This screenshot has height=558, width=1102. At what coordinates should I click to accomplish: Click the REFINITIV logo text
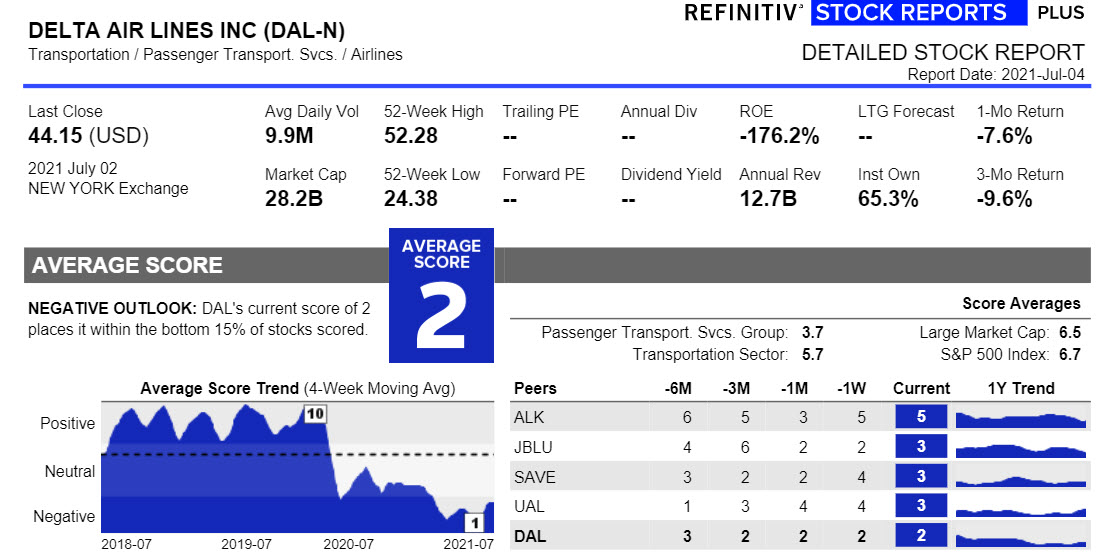(743, 13)
